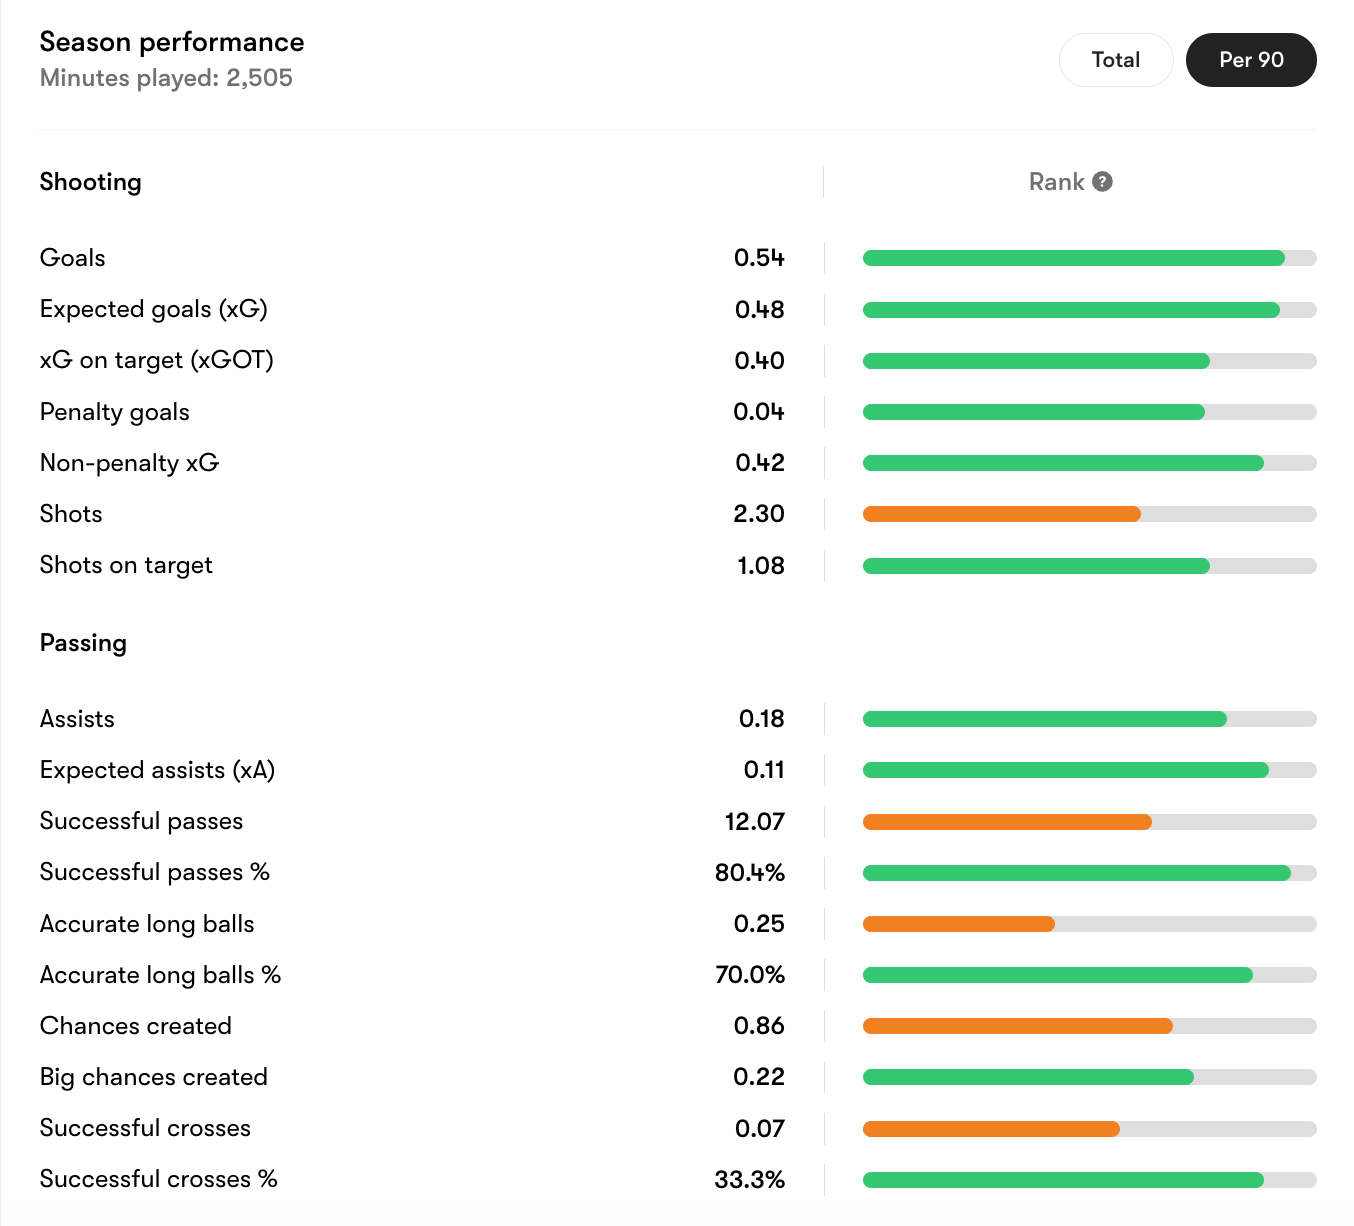1354x1226 pixels.
Task: Click the Season performance title
Action: (x=172, y=42)
